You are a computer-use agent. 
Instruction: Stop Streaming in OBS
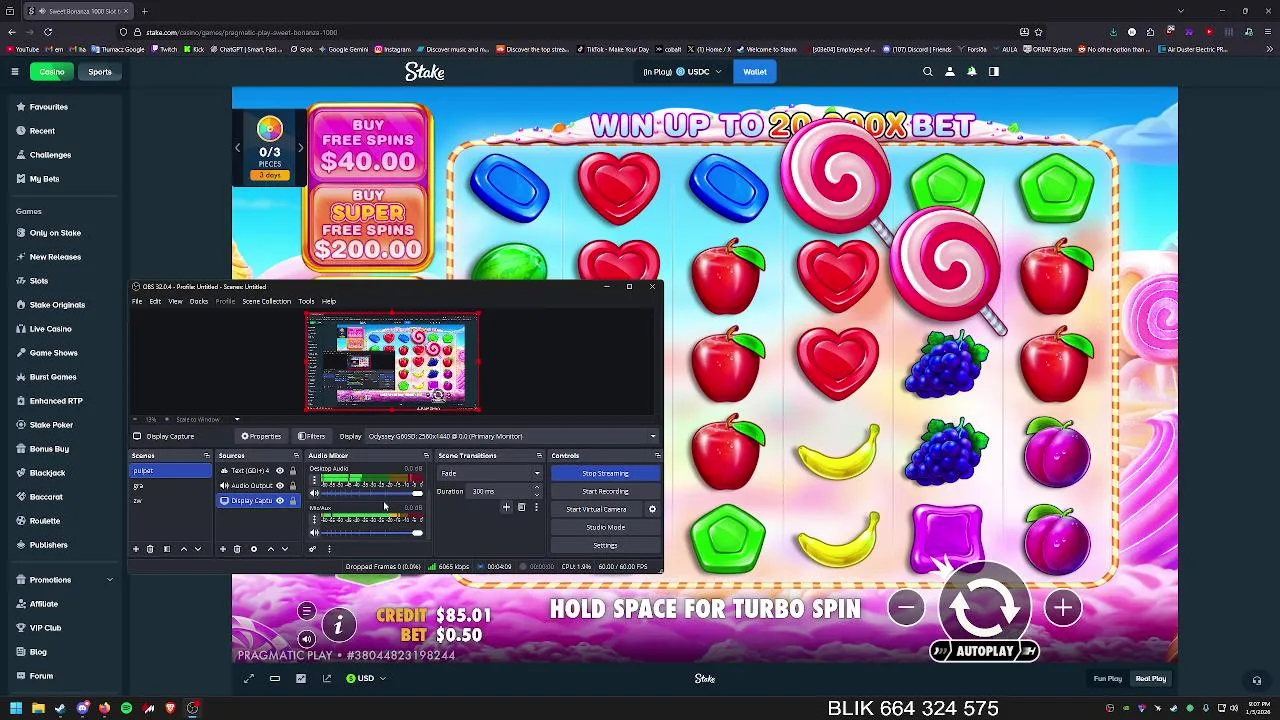coord(605,474)
